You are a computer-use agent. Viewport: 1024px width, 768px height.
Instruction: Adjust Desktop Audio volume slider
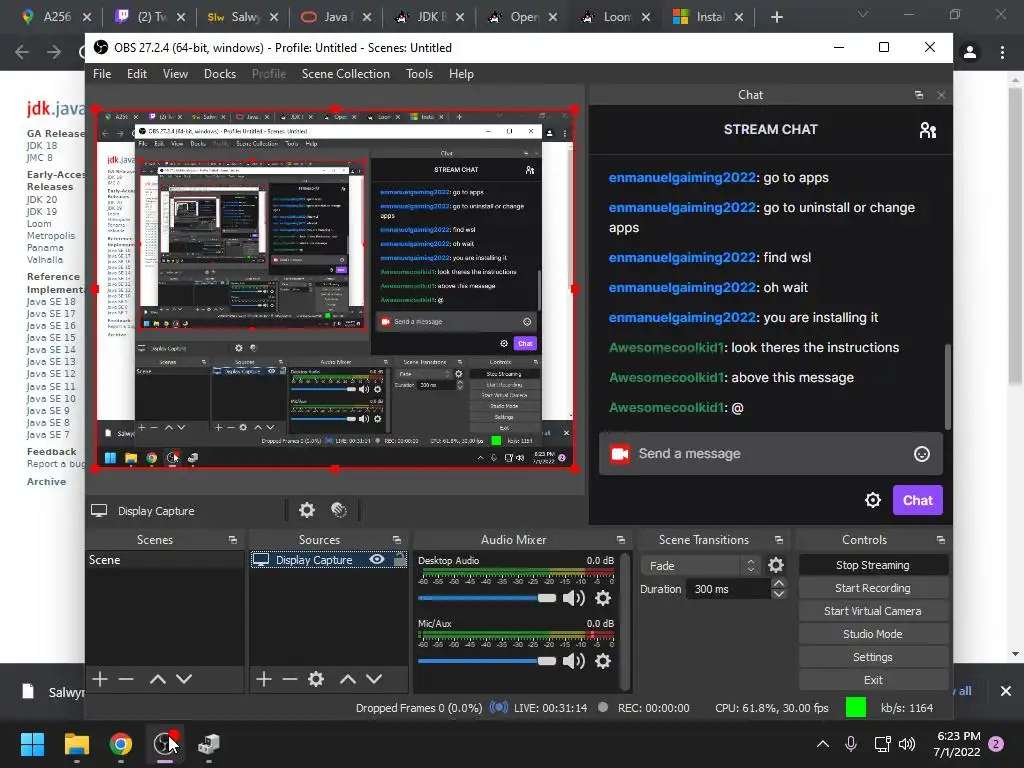pos(487,598)
